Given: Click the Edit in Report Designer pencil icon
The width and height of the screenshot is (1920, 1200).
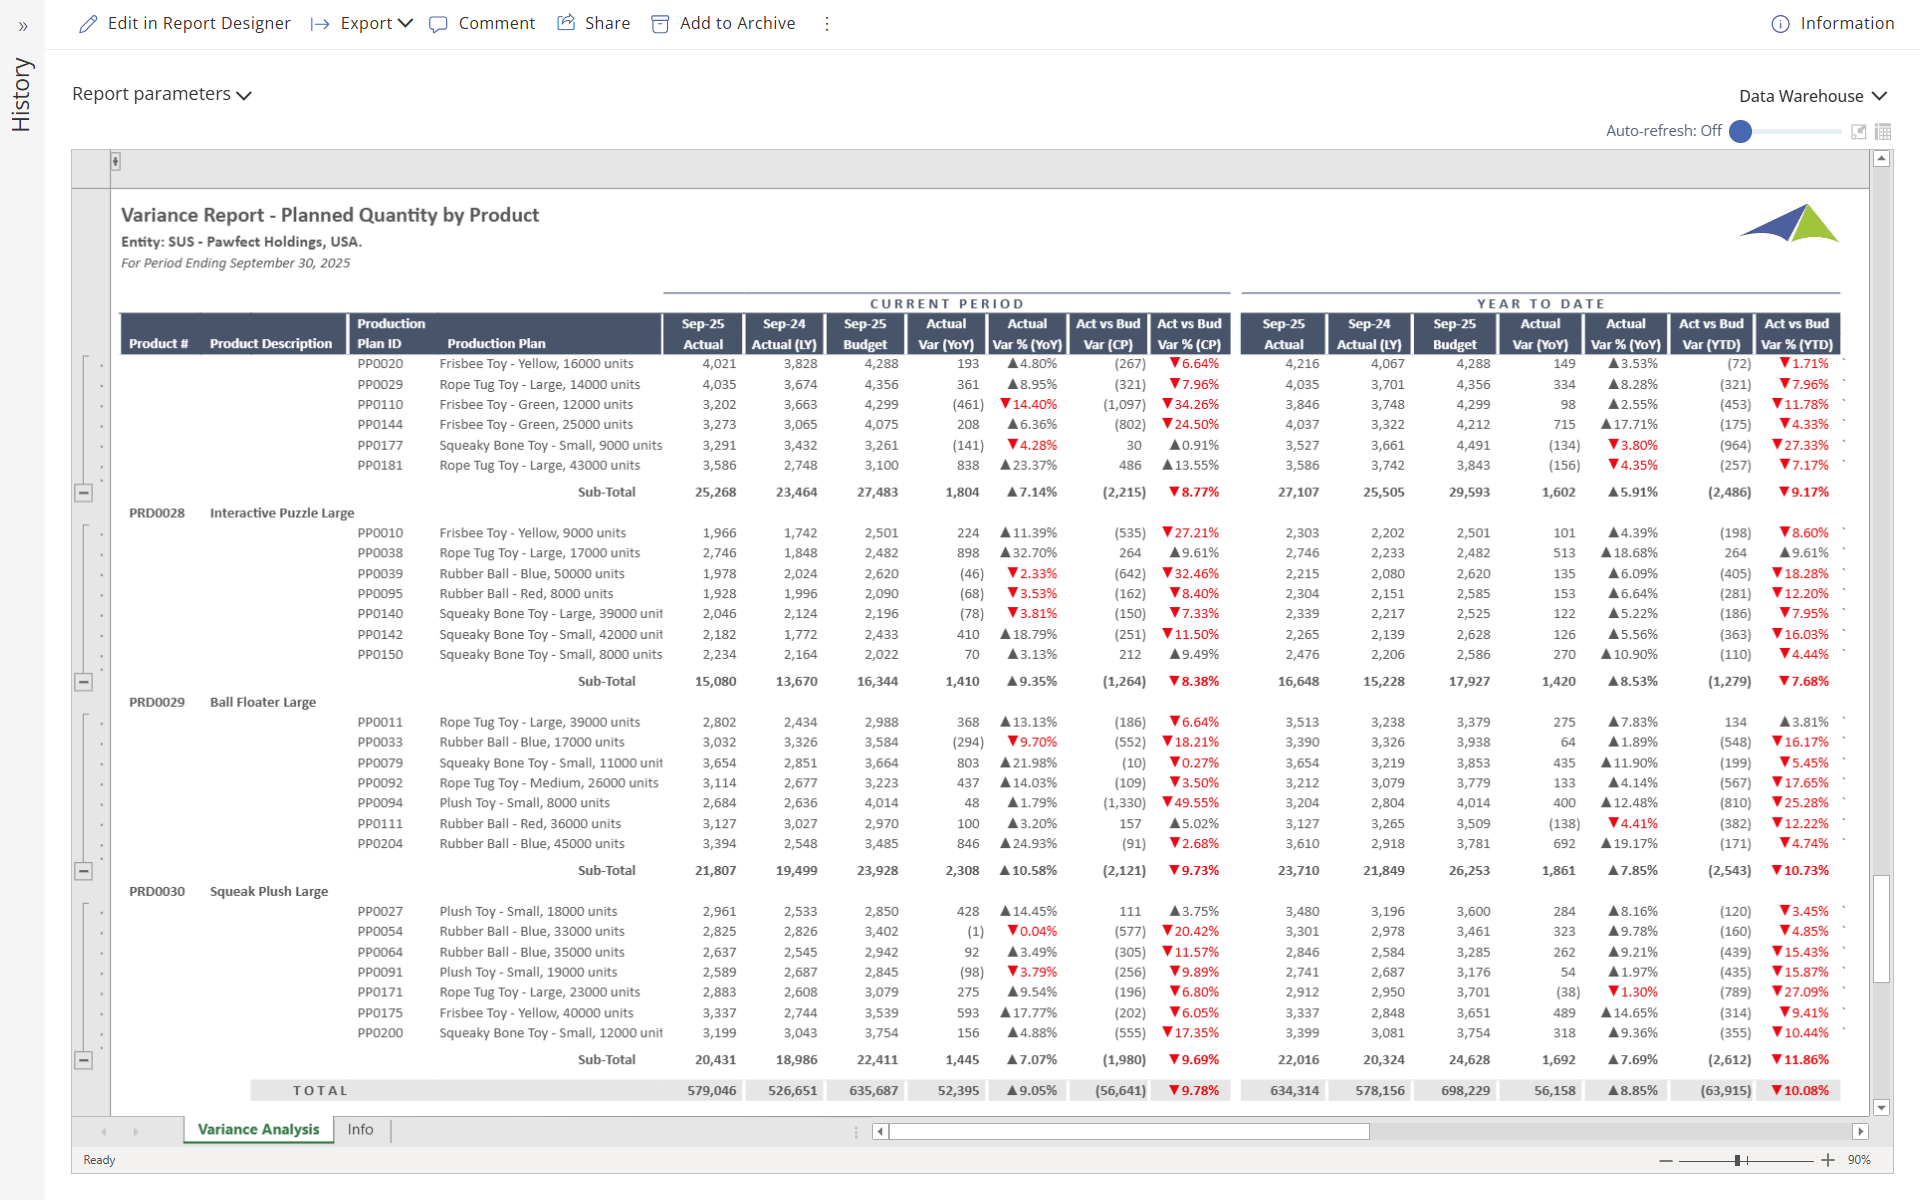Looking at the screenshot, I should [x=88, y=23].
